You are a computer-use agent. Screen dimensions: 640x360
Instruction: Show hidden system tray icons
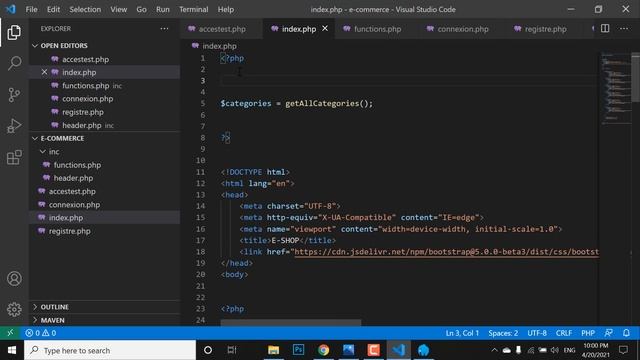494,350
